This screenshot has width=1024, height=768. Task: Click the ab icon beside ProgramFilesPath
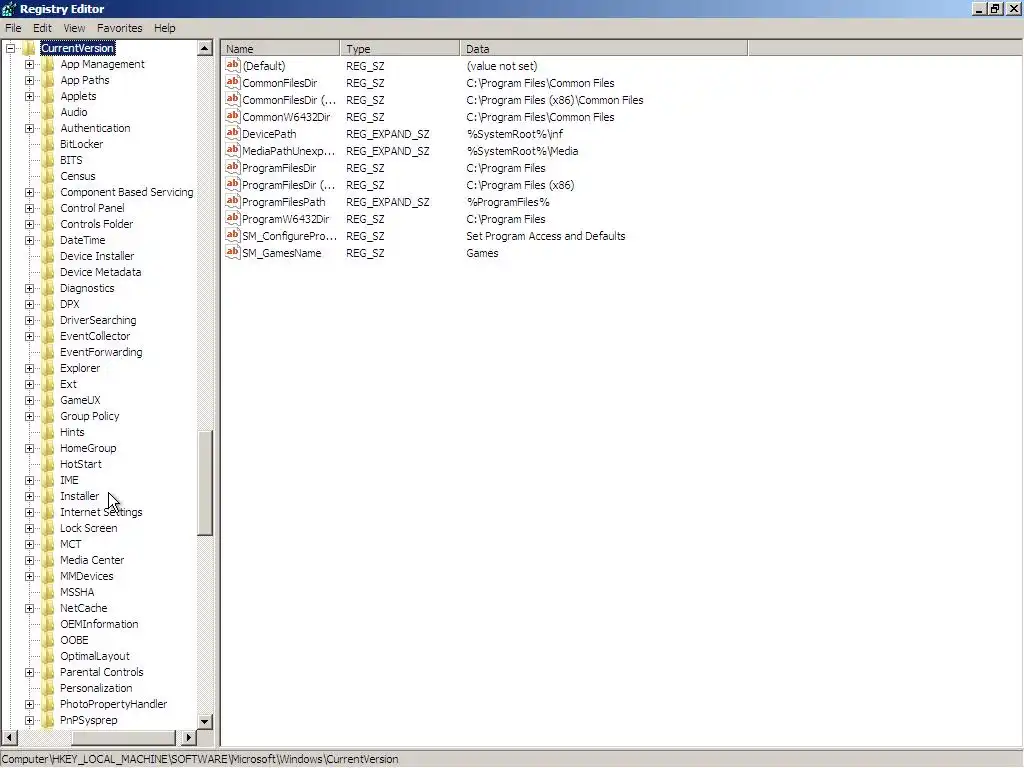(232, 201)
